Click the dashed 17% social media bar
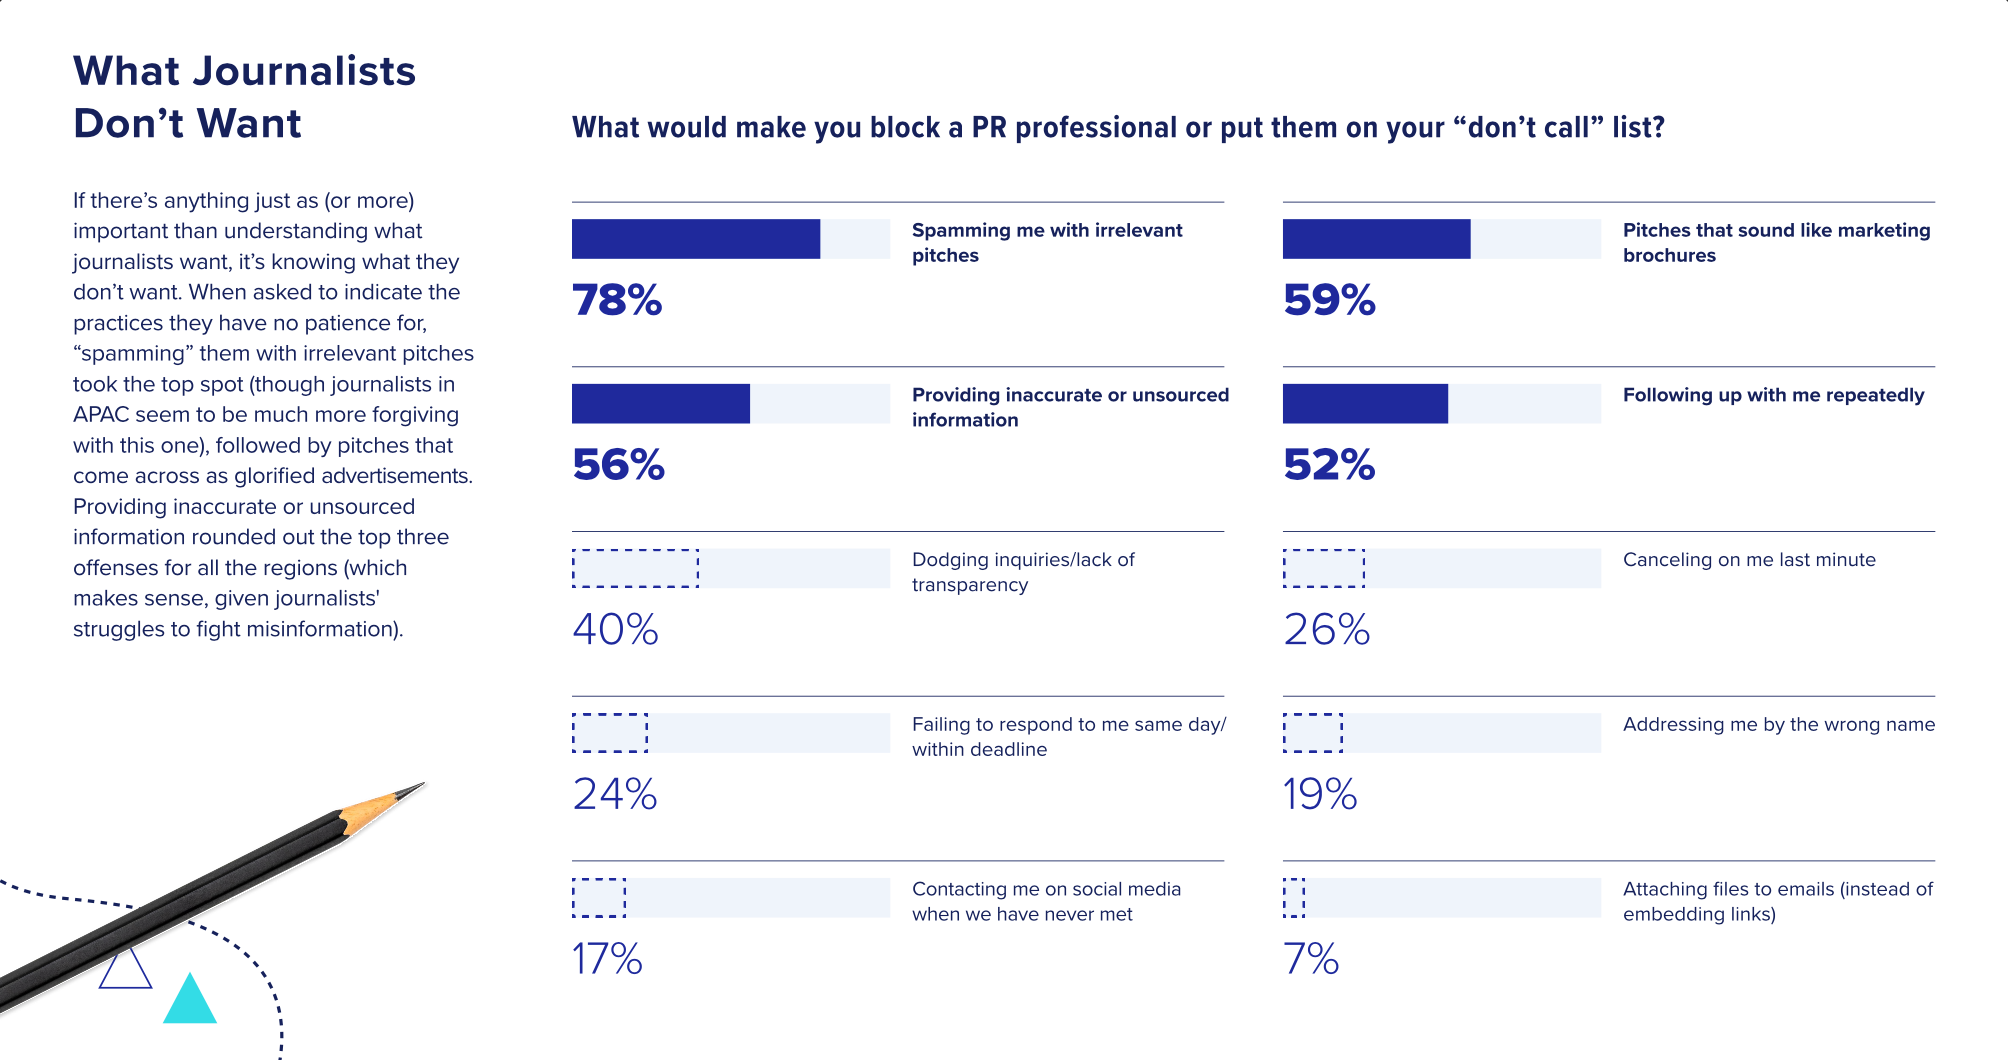This screenshot has width=2008, height=1060. (599, 897)
